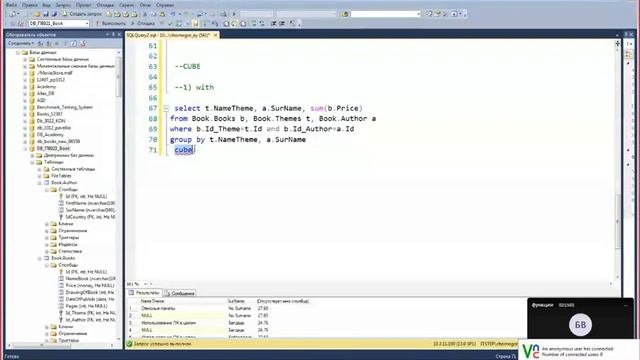Click the Increase indent toolbar icon
This screenshot has height=360, width=640.
tap(282, 24)
